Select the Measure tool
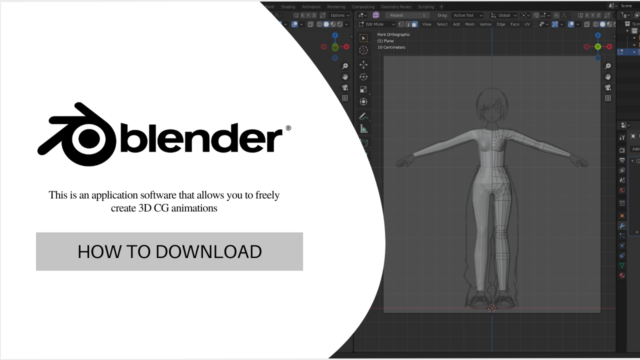 pos(363,129)
